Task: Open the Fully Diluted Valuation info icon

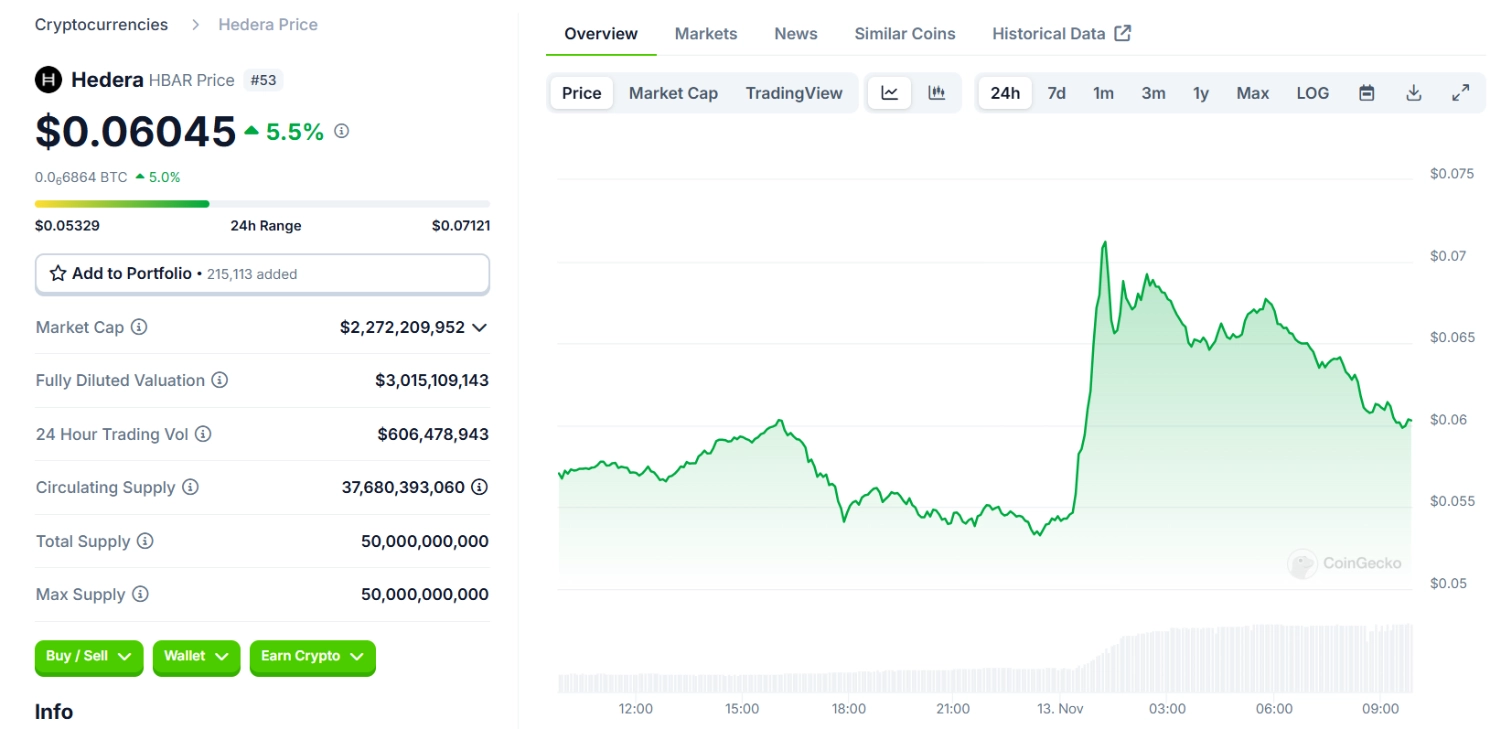Action: pyautogui.click(x=220, y=380)
